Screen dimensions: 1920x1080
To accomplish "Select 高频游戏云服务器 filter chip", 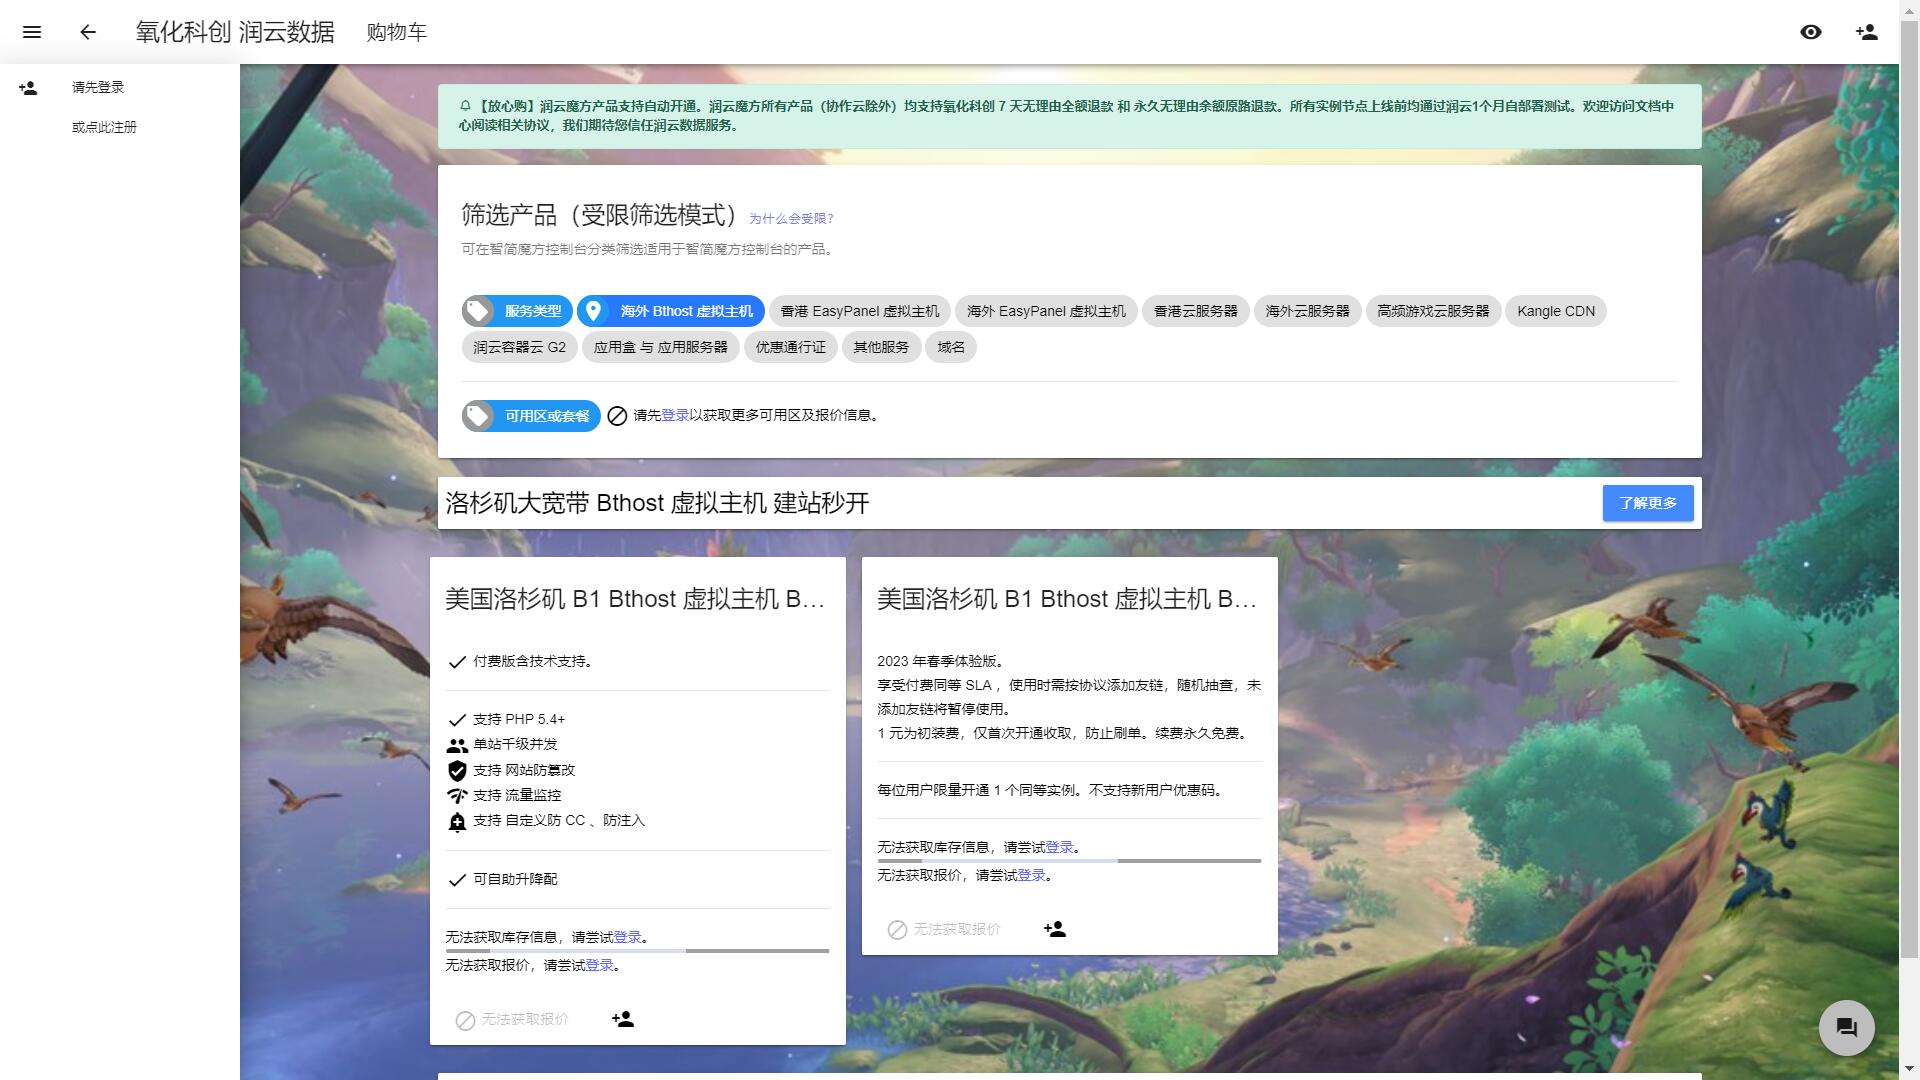I will click(x=1433, y=311).
